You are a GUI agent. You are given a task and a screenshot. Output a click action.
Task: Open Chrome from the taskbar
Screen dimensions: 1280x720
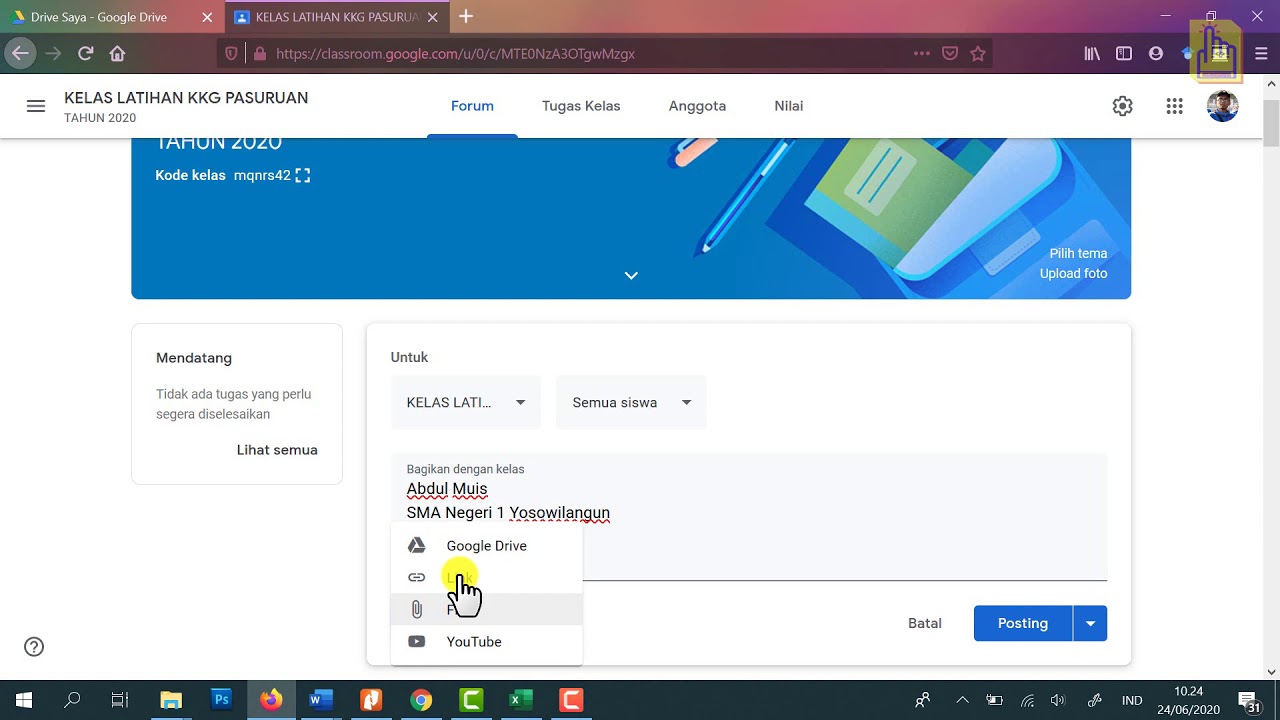click(421, 700)
